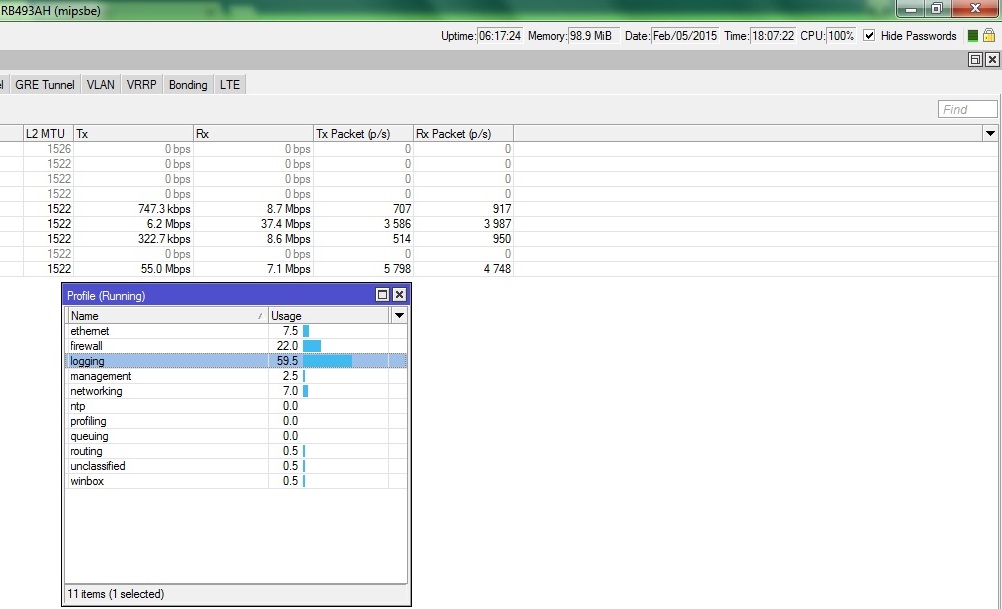Click the Memory value 98.9 MiB
Viewport: 1002px width, 609px height.
tap(593, 36)
